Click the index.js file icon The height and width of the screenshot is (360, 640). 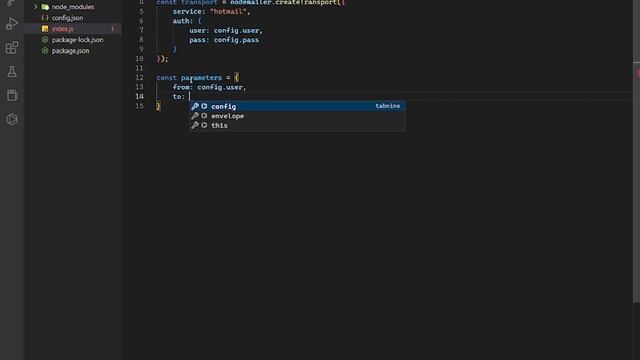coord(45,29)
